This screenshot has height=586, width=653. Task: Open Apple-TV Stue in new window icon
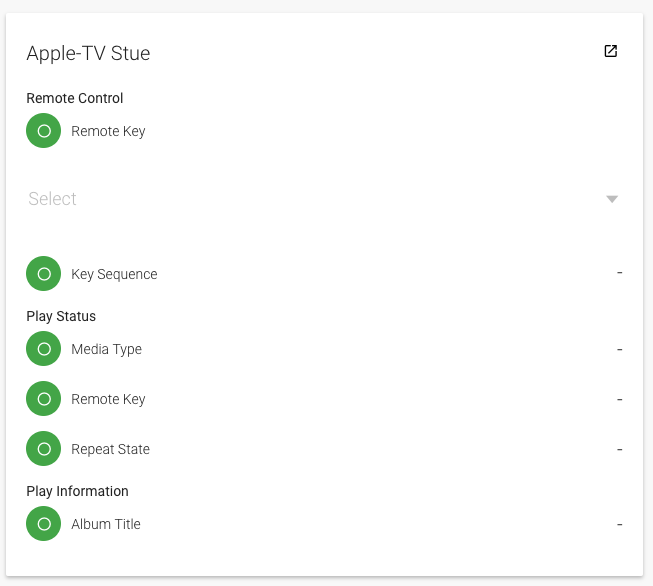pos(610,52)
